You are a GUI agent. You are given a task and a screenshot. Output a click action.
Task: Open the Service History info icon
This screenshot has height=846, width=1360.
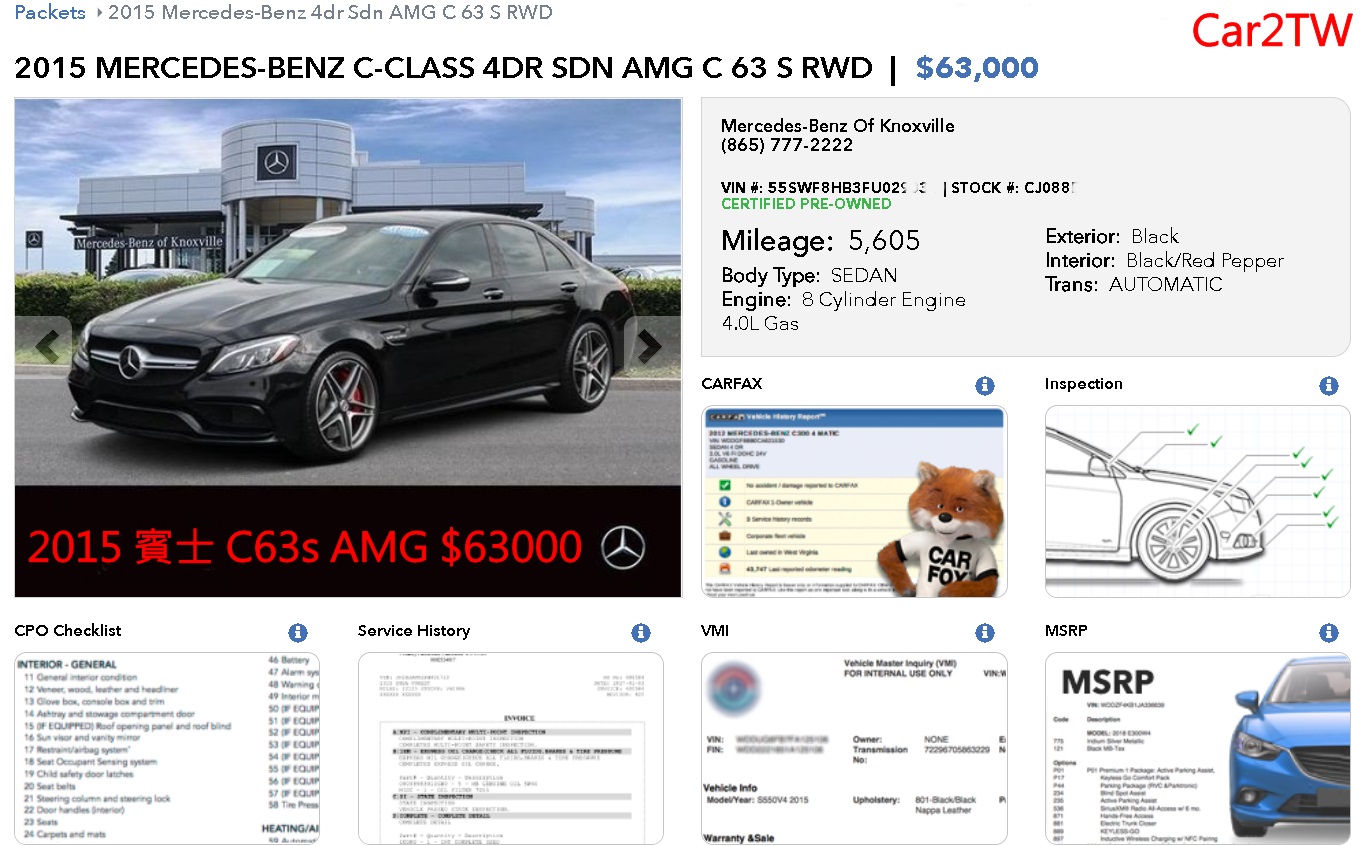click(641, 633)
